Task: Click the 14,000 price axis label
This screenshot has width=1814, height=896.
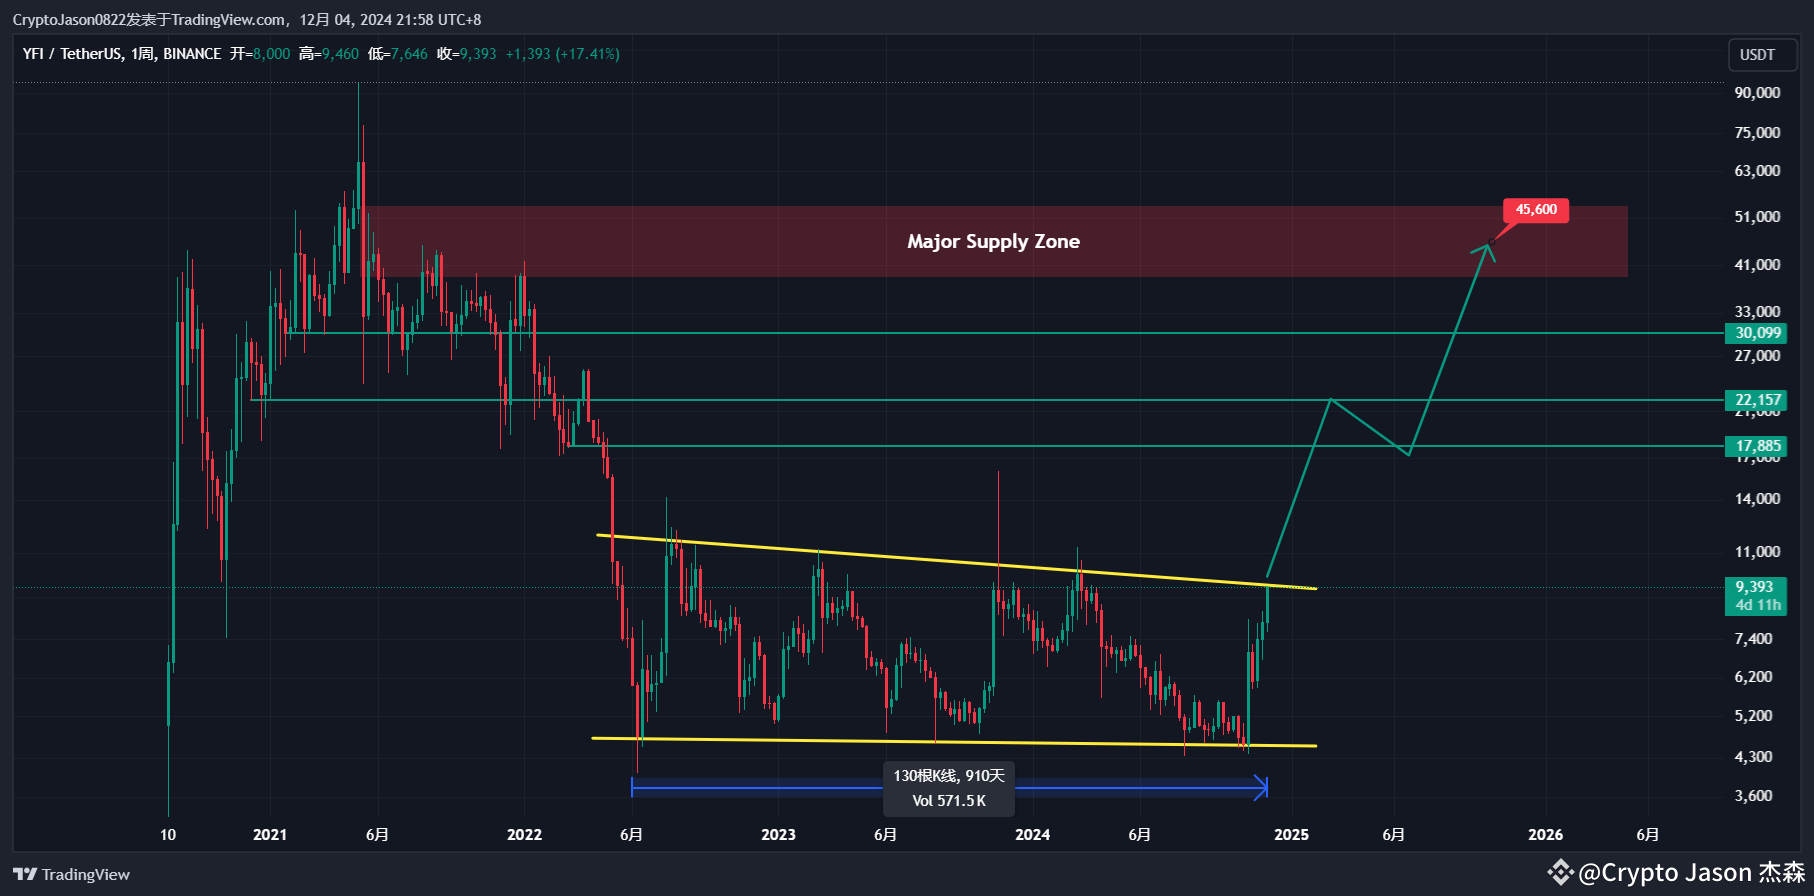Action: coord(1757,499)
